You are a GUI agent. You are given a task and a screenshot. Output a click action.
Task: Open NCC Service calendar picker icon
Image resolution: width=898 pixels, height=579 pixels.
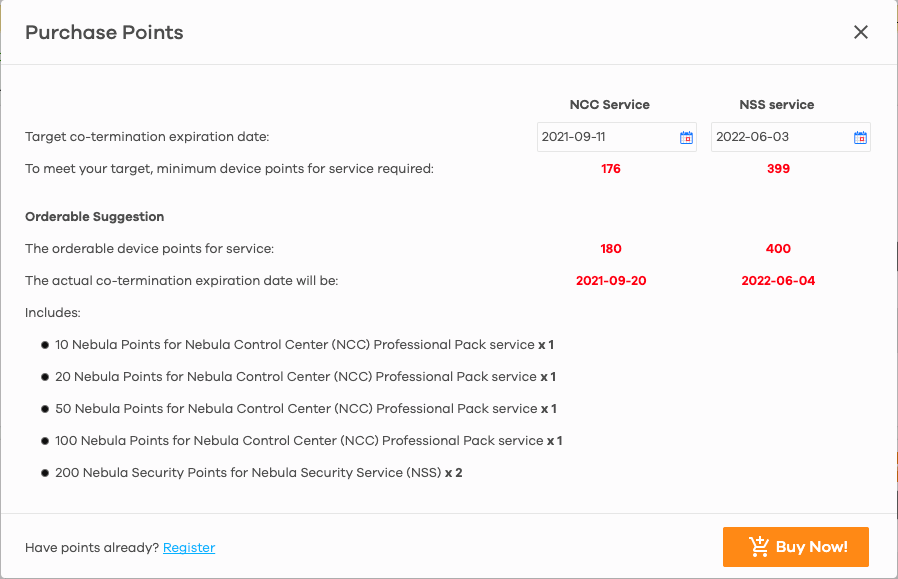[x=686, y=137]
